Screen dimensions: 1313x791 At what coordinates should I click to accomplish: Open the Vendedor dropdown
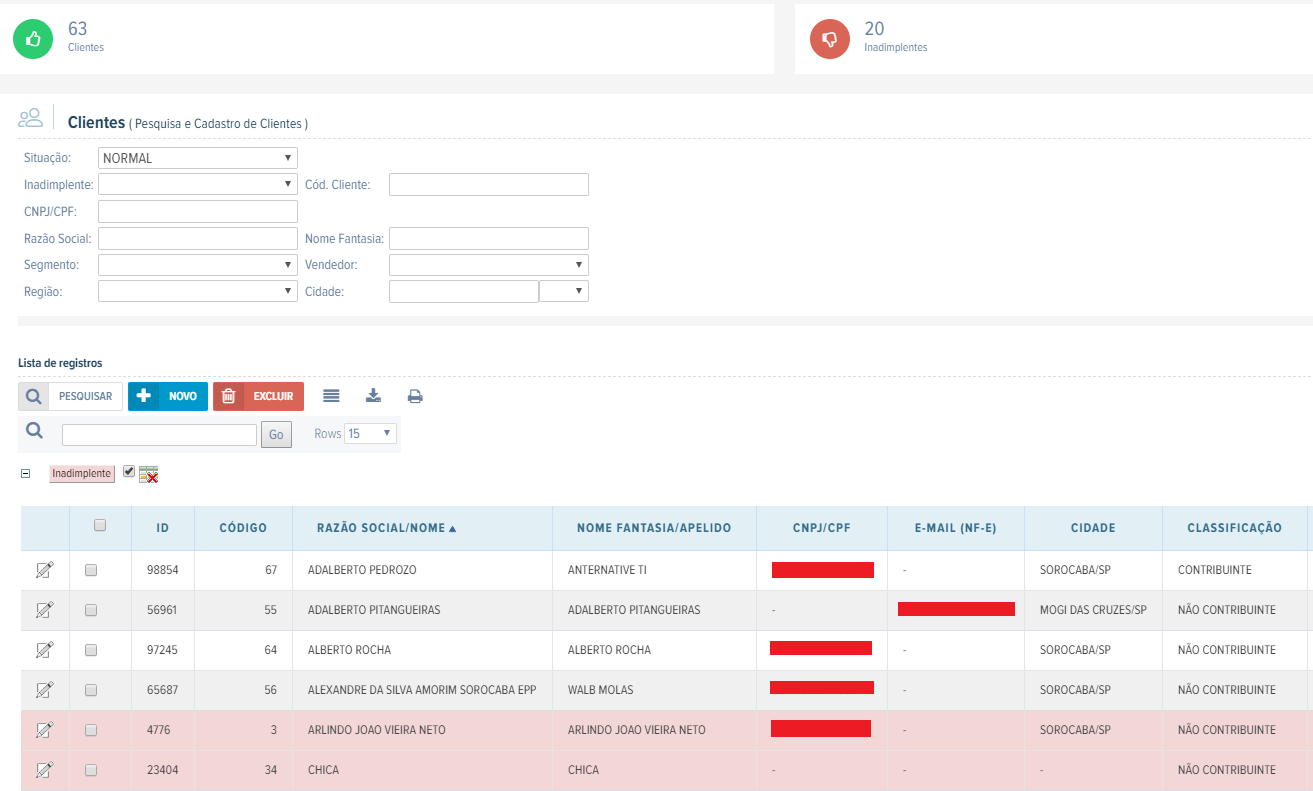pyautogui.click(x=489, y=265)
